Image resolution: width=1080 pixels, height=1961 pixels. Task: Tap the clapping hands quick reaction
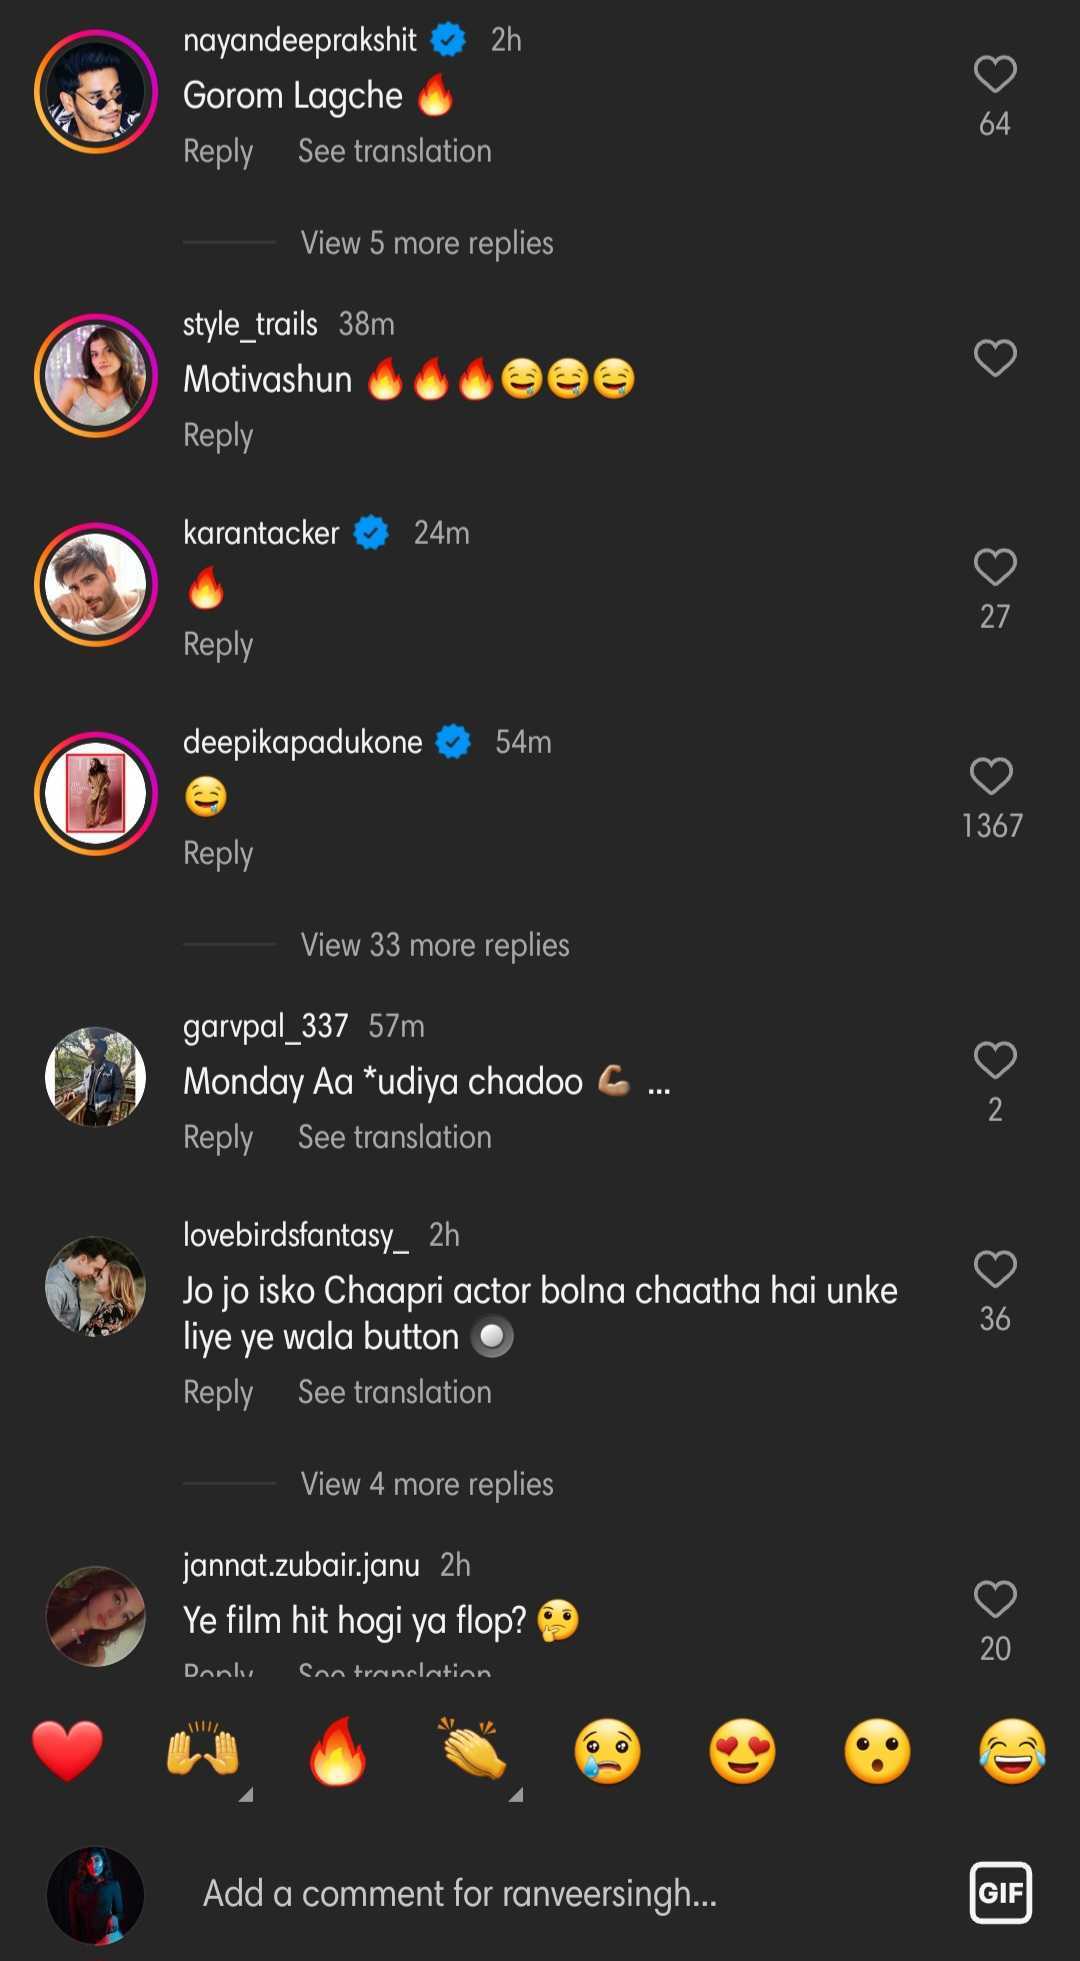(x=473, y=1750)
